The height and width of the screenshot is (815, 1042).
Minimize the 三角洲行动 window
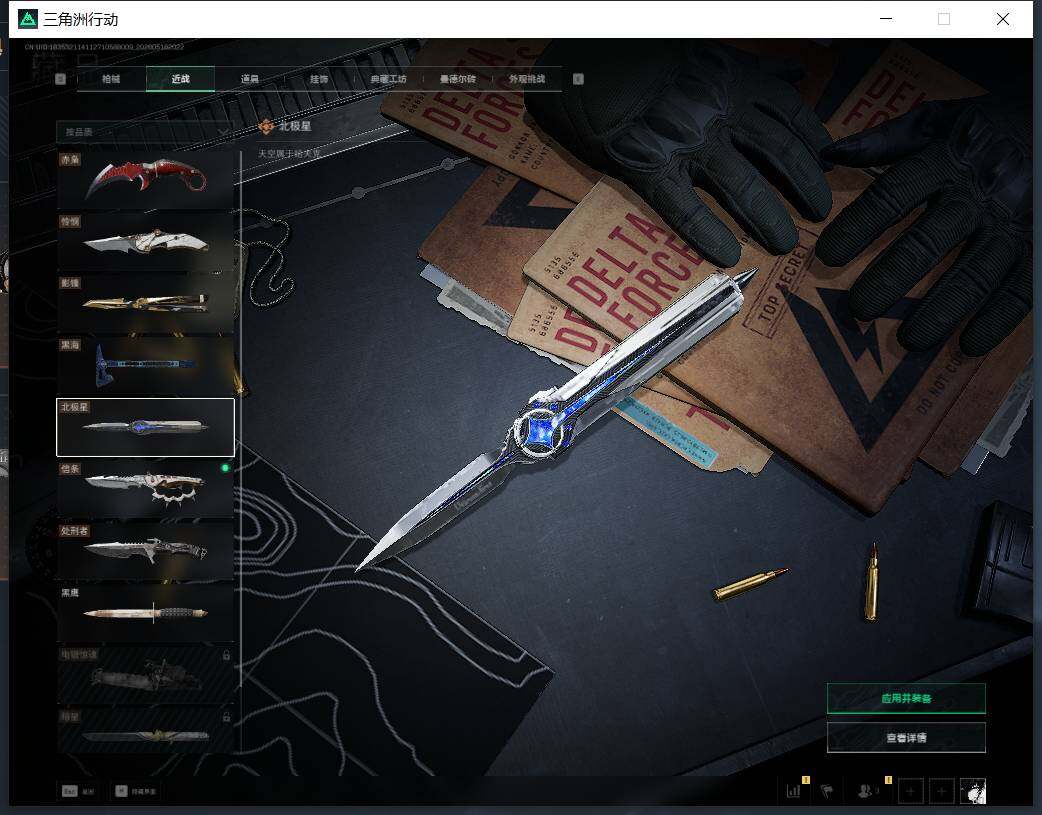tap(886, 19)
